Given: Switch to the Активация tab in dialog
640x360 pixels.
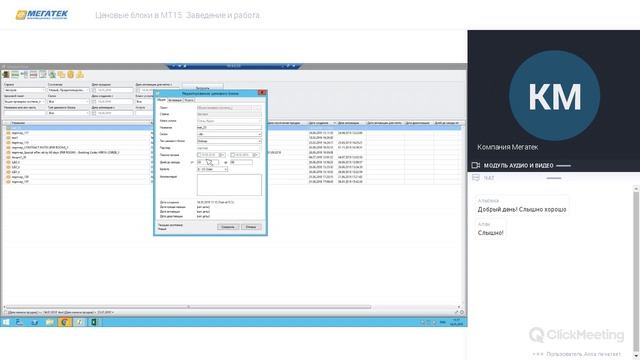Looking at the screenshot, I should [175, 100].
